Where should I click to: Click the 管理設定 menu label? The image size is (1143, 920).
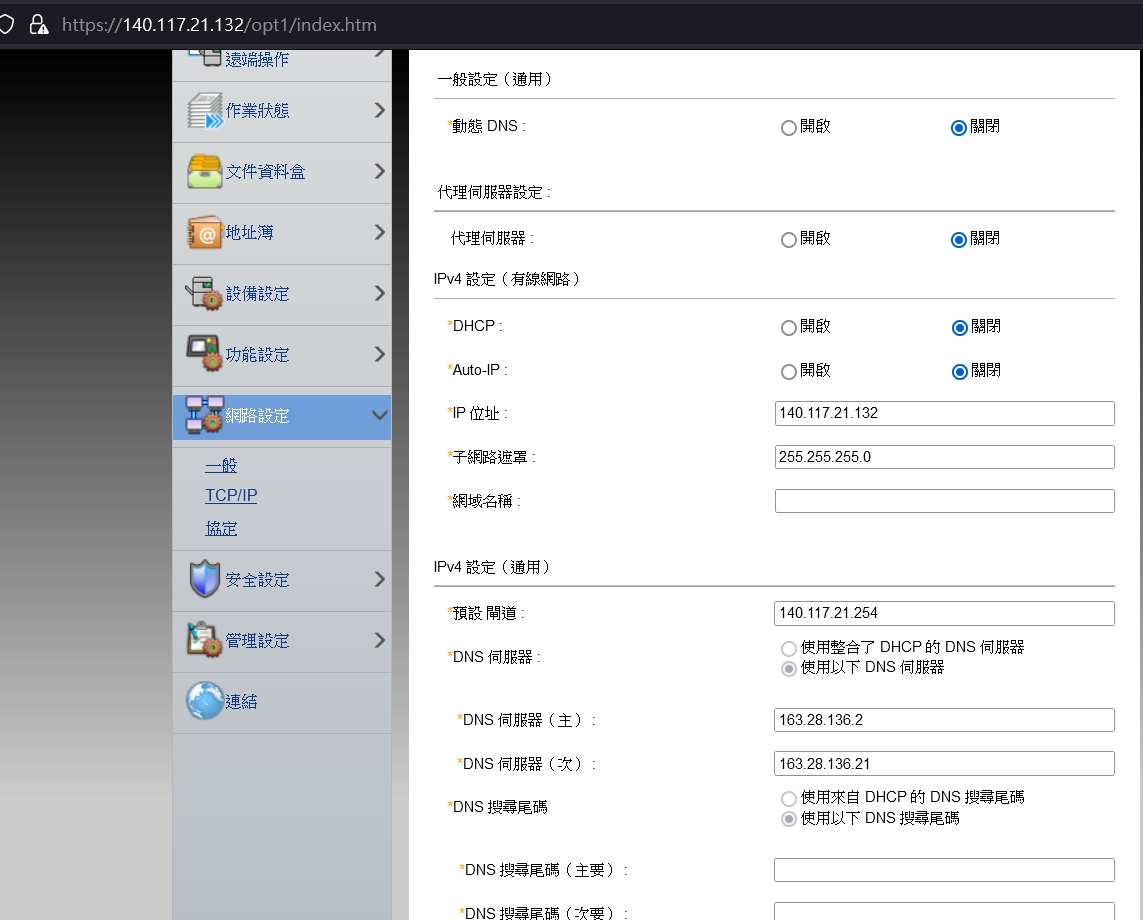click(x=257, y=641)
